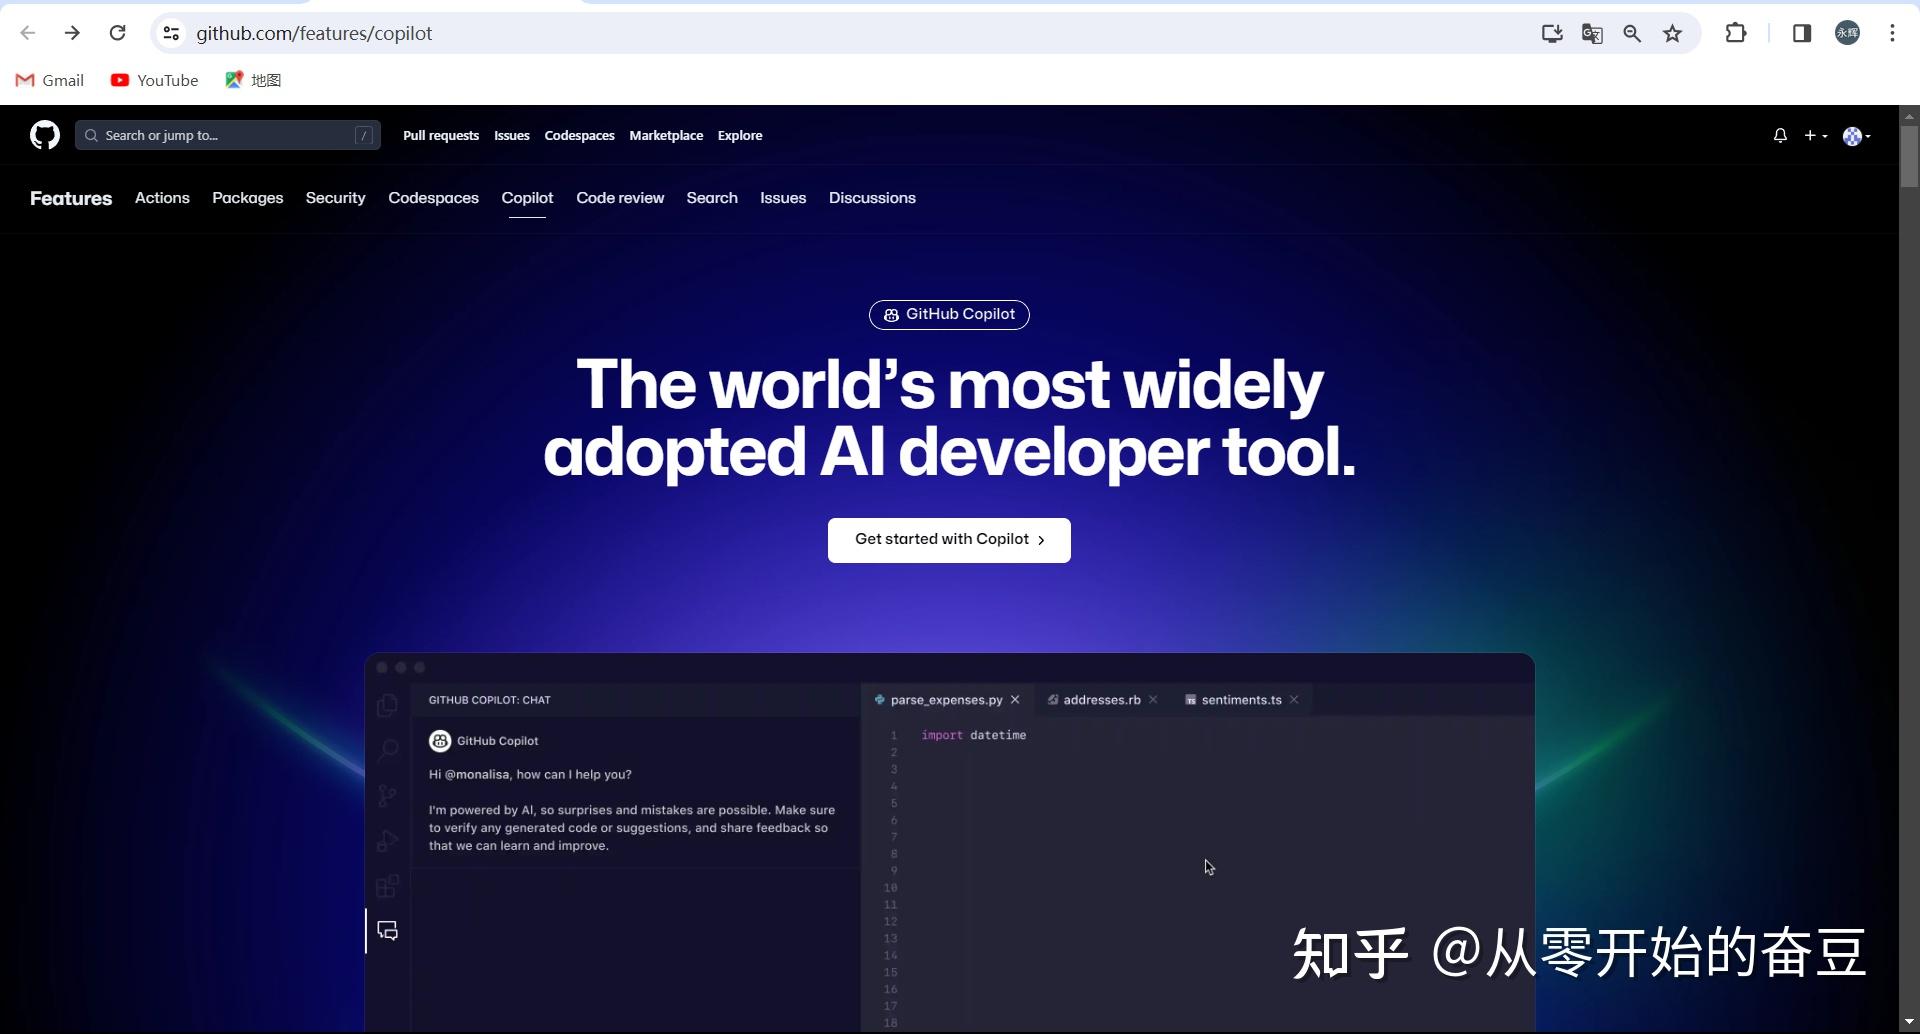Click the GitHub logo in the header
The image size is (1920, 1034).
[x=44, y=135]
